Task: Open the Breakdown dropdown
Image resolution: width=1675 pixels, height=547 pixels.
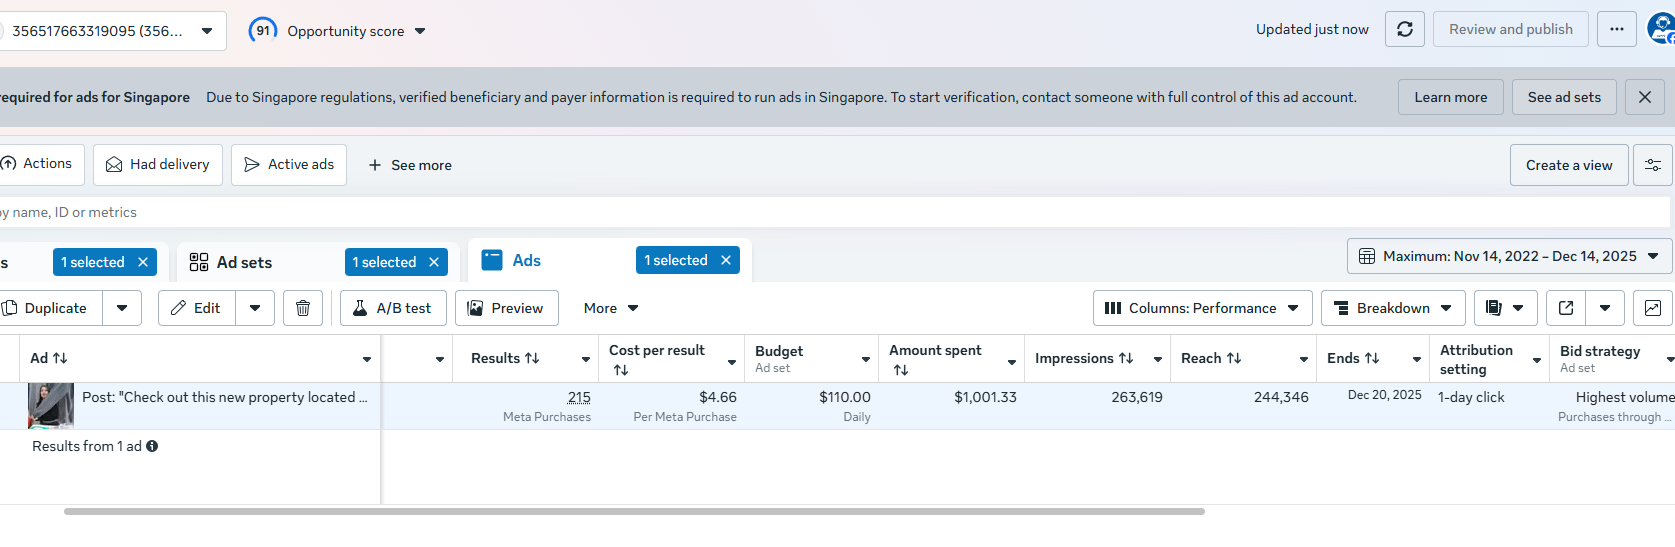Action: click(x=1393, y=308)
